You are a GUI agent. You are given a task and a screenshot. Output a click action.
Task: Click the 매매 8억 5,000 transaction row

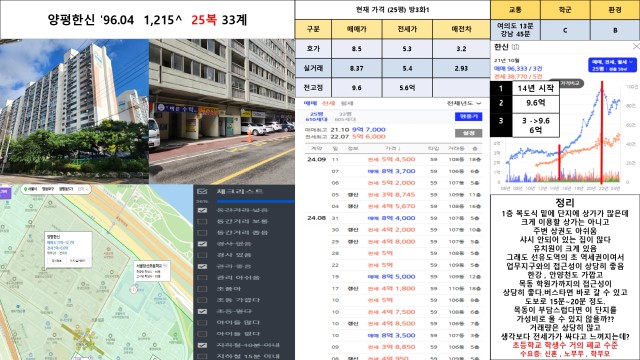coord(394,277)
